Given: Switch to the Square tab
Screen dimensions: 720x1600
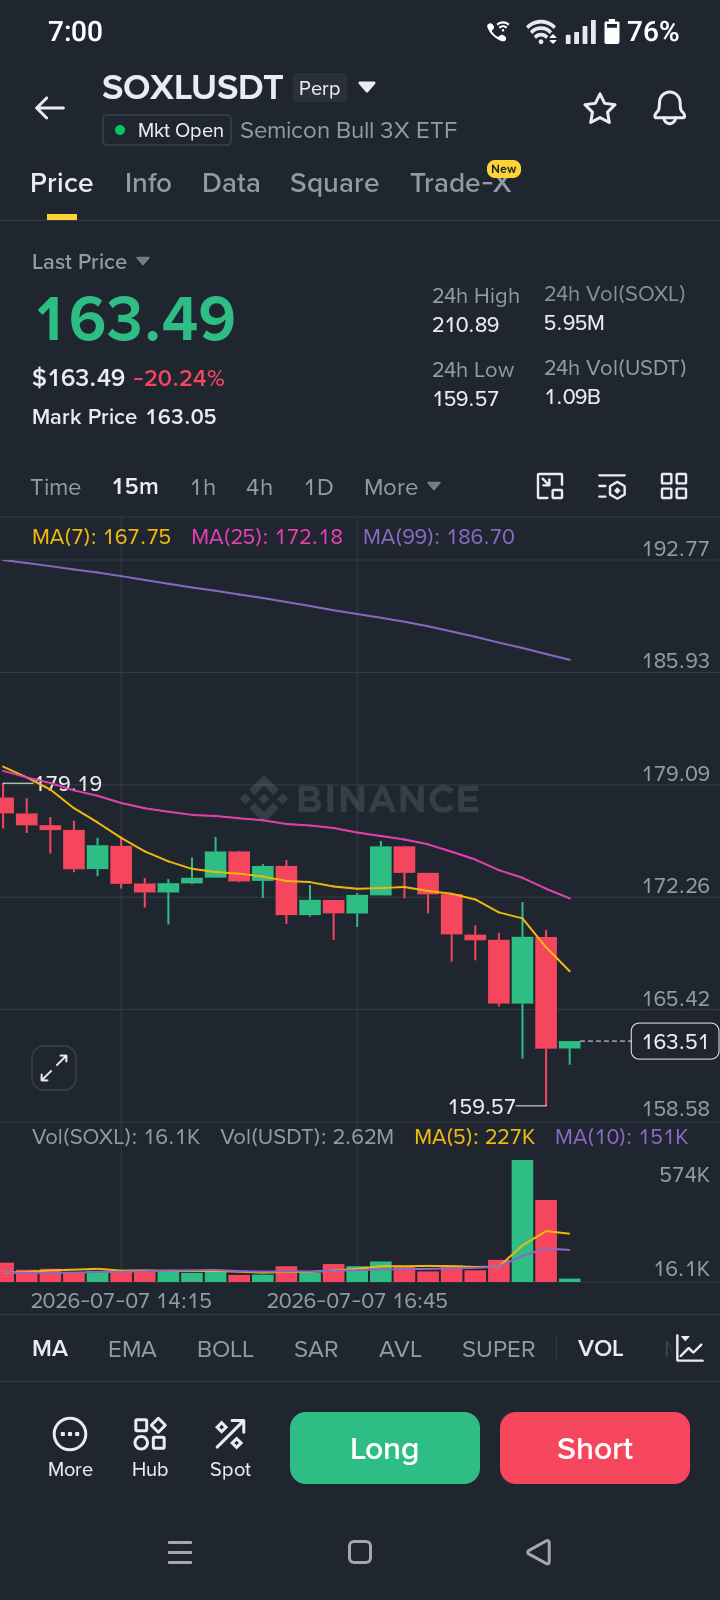Looking at the screenshot, I should 334,183.
